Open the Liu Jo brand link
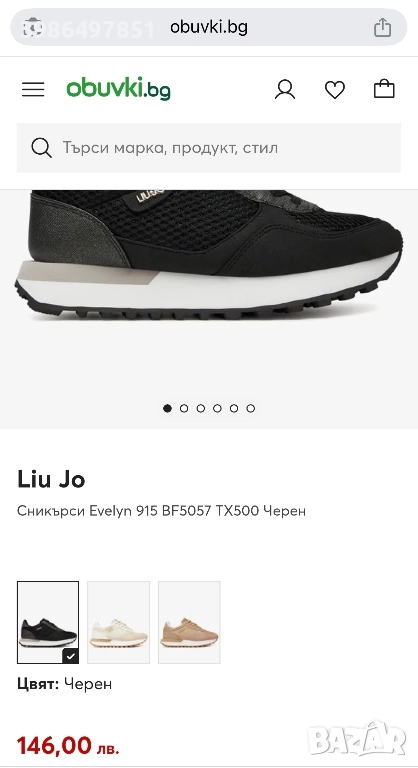This screenshot has height=768, width=418. (51, 480)
